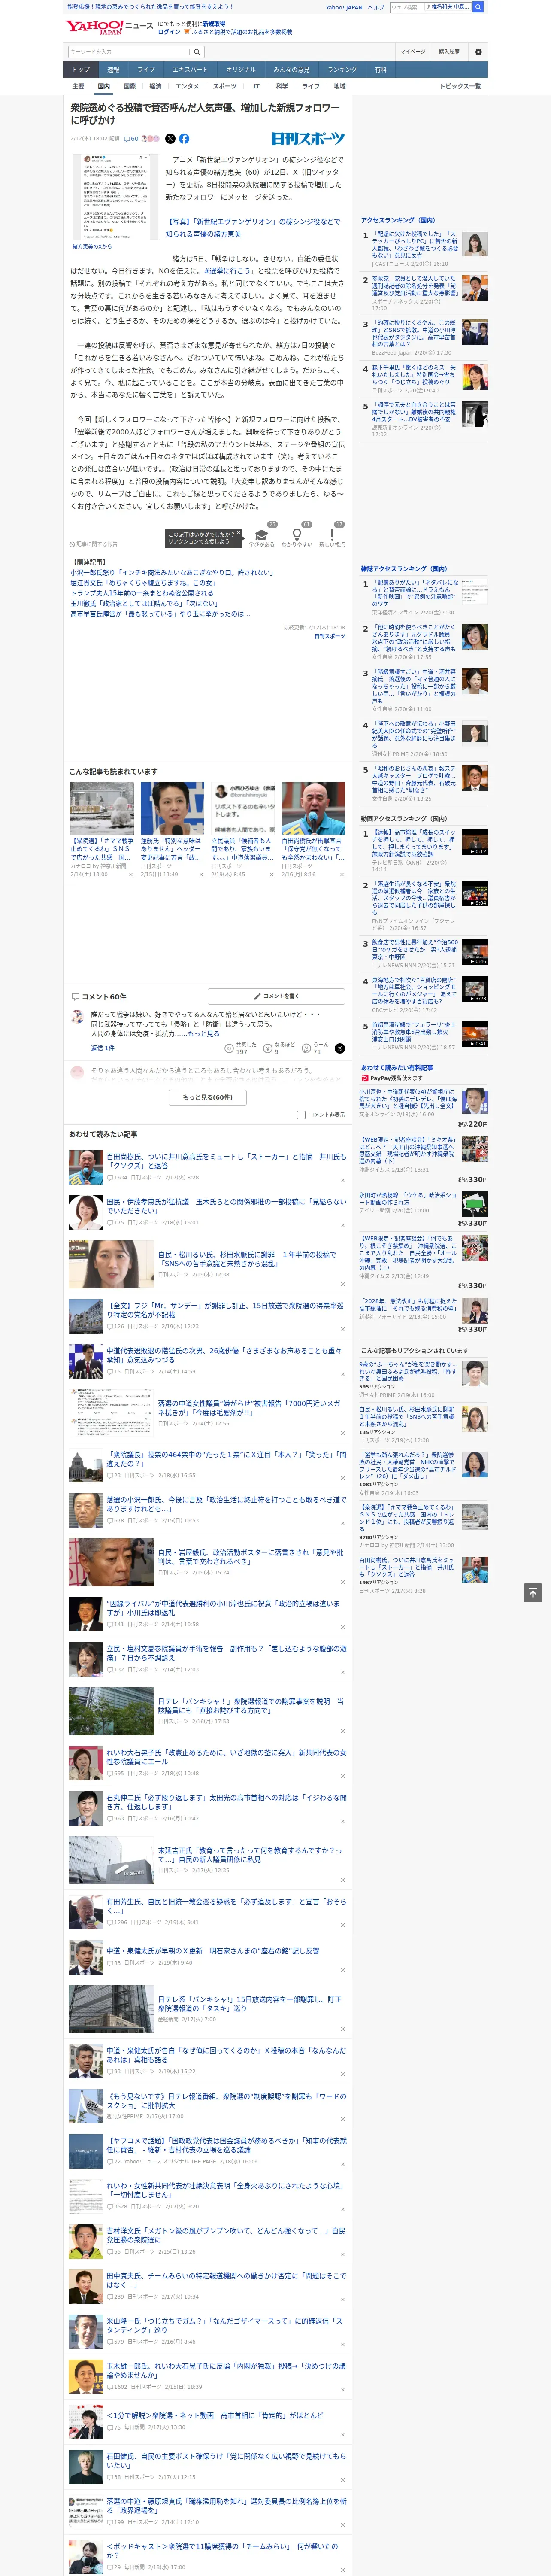Open article 吉村洋文氏「メガトン級の風がブンブン吹いて
551x2576 pixels.
point(226,2235)
